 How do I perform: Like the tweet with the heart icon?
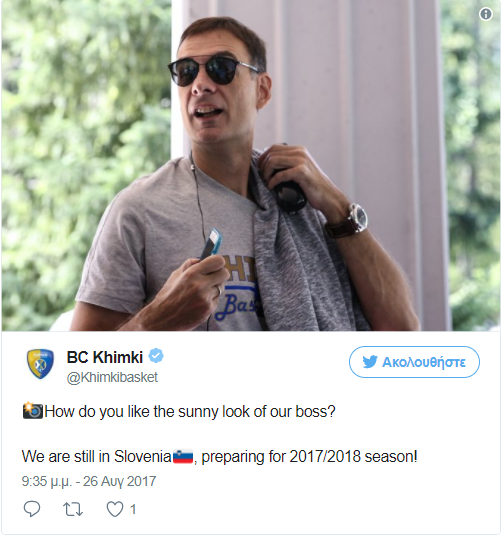point(115,509)
